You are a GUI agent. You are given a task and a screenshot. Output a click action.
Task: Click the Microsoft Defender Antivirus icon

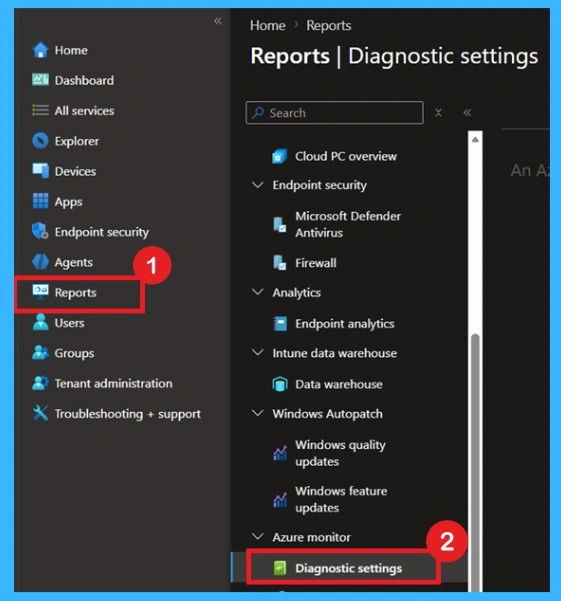280,225
